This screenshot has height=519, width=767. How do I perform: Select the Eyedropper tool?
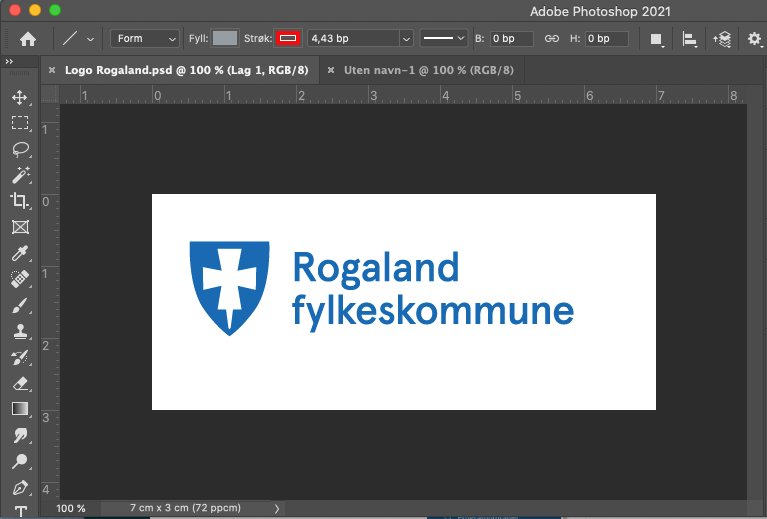[20, 253]
